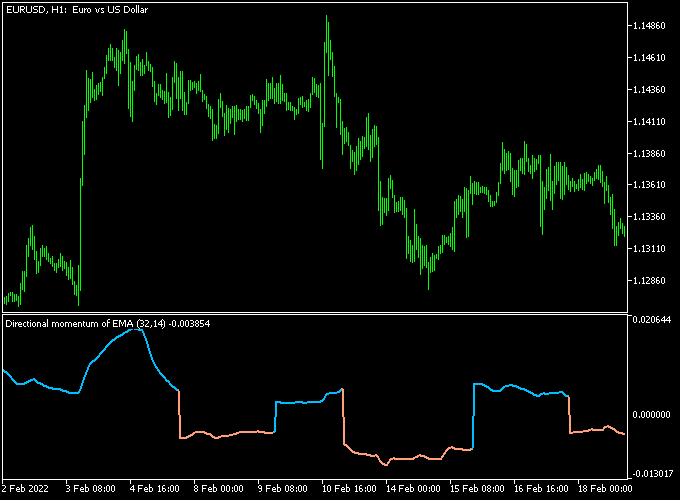Click the 1.14860 price level
Image resolution: width=680 pixels, height=500 pixels.
(649, 26)
